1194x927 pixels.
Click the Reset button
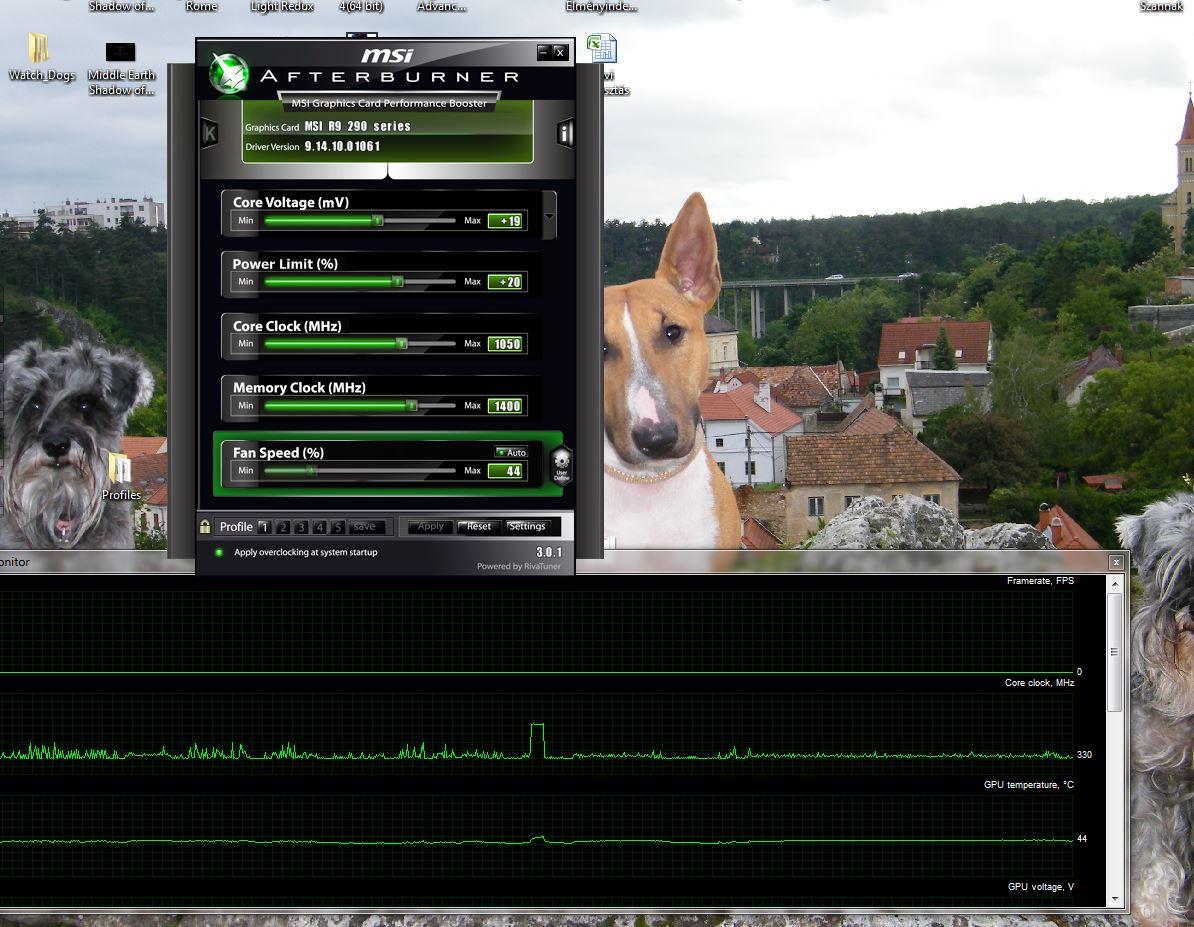(479, 526)
